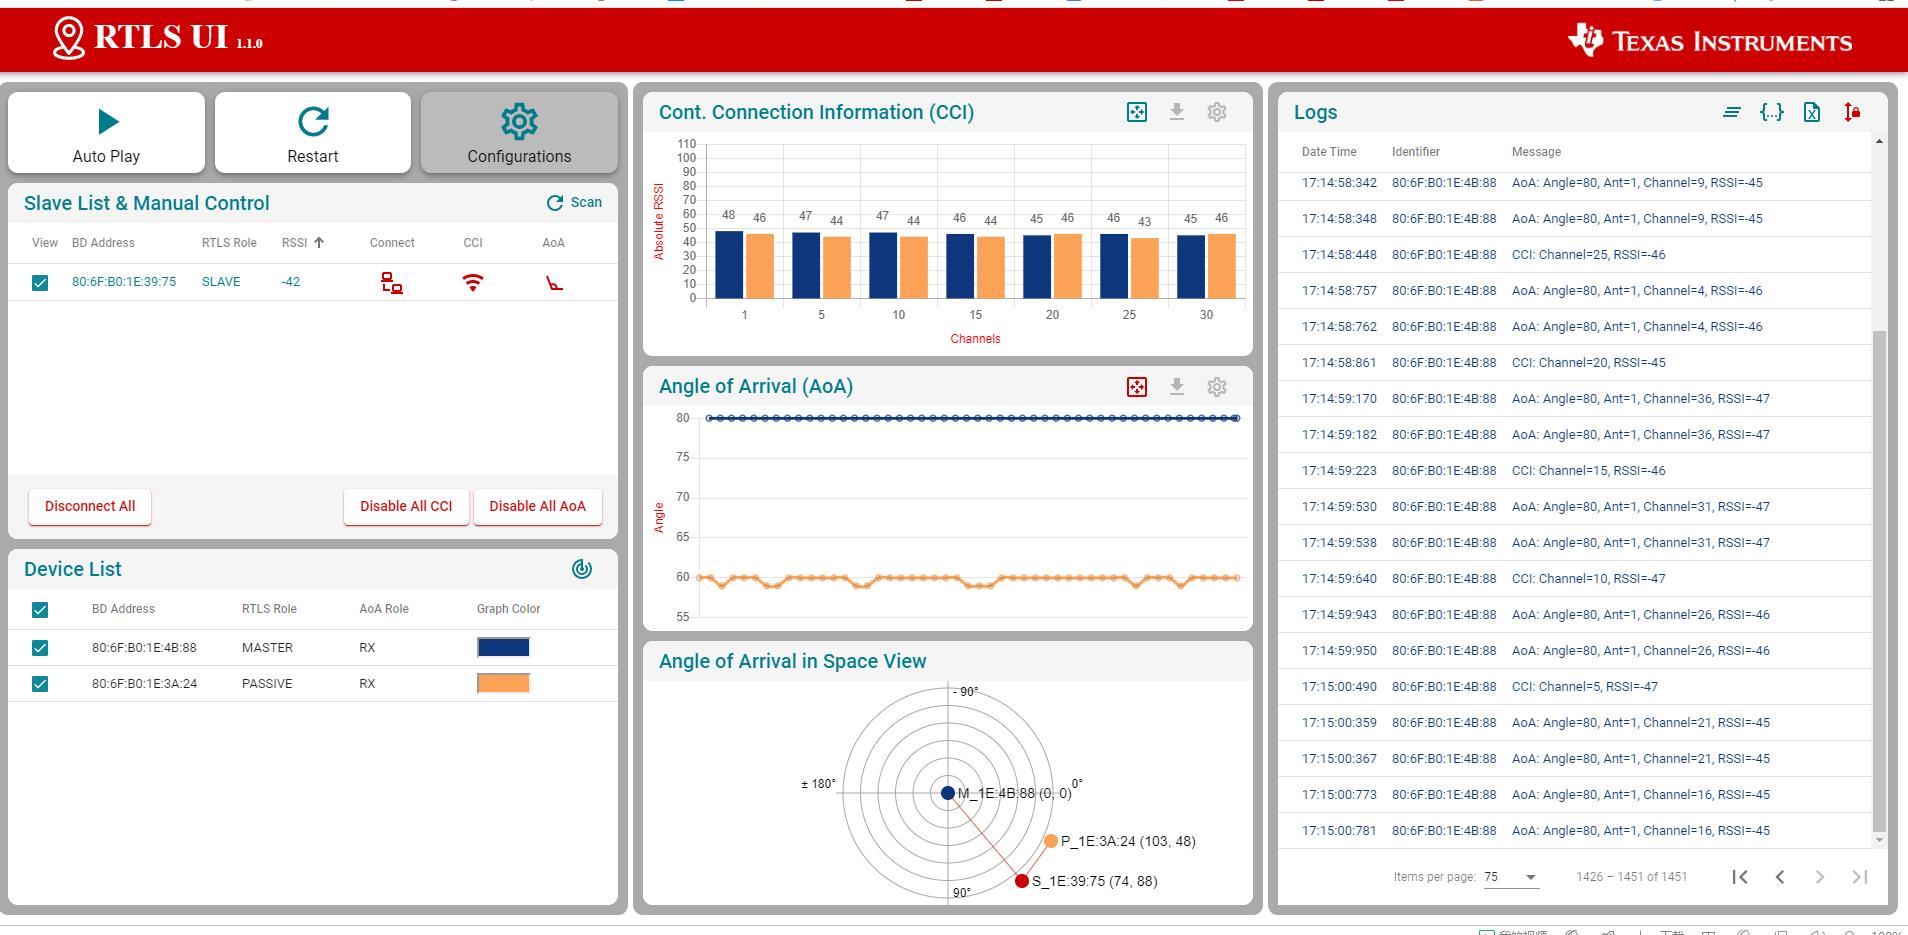Expand the Angle of Arrival chart

coord(1137,387)
